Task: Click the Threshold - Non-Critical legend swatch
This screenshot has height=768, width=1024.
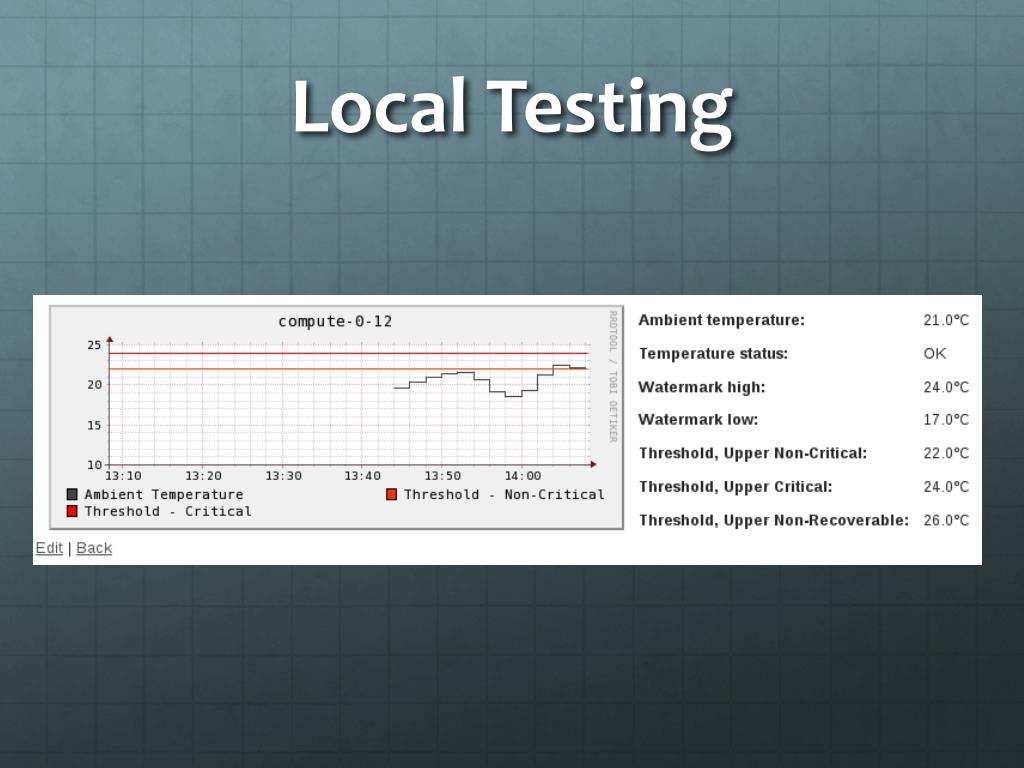Action: (x=391, y=494)
